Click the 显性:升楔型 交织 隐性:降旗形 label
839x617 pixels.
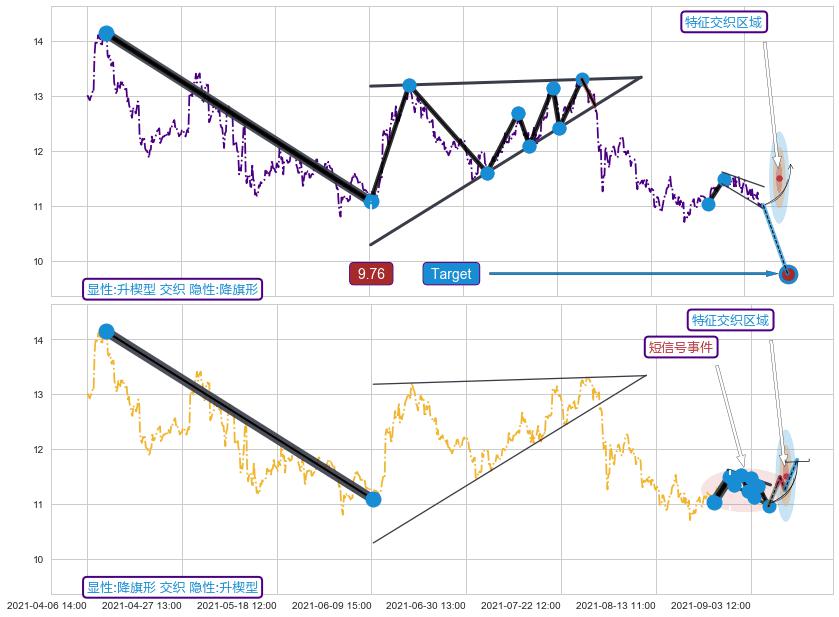[172, 290]
